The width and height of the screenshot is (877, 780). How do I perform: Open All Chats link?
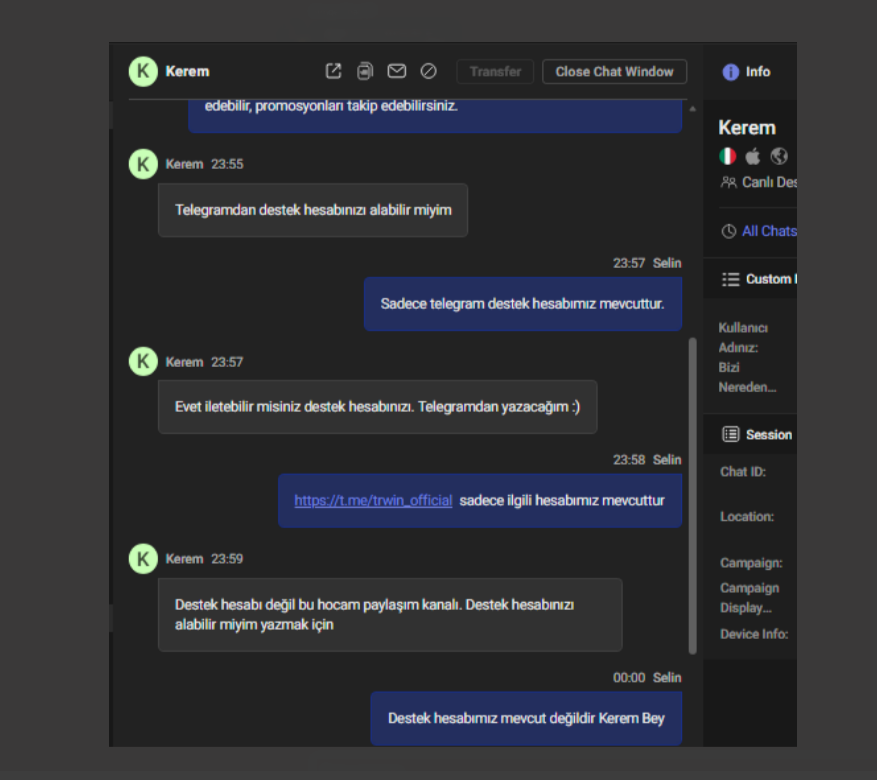point(769,231)
